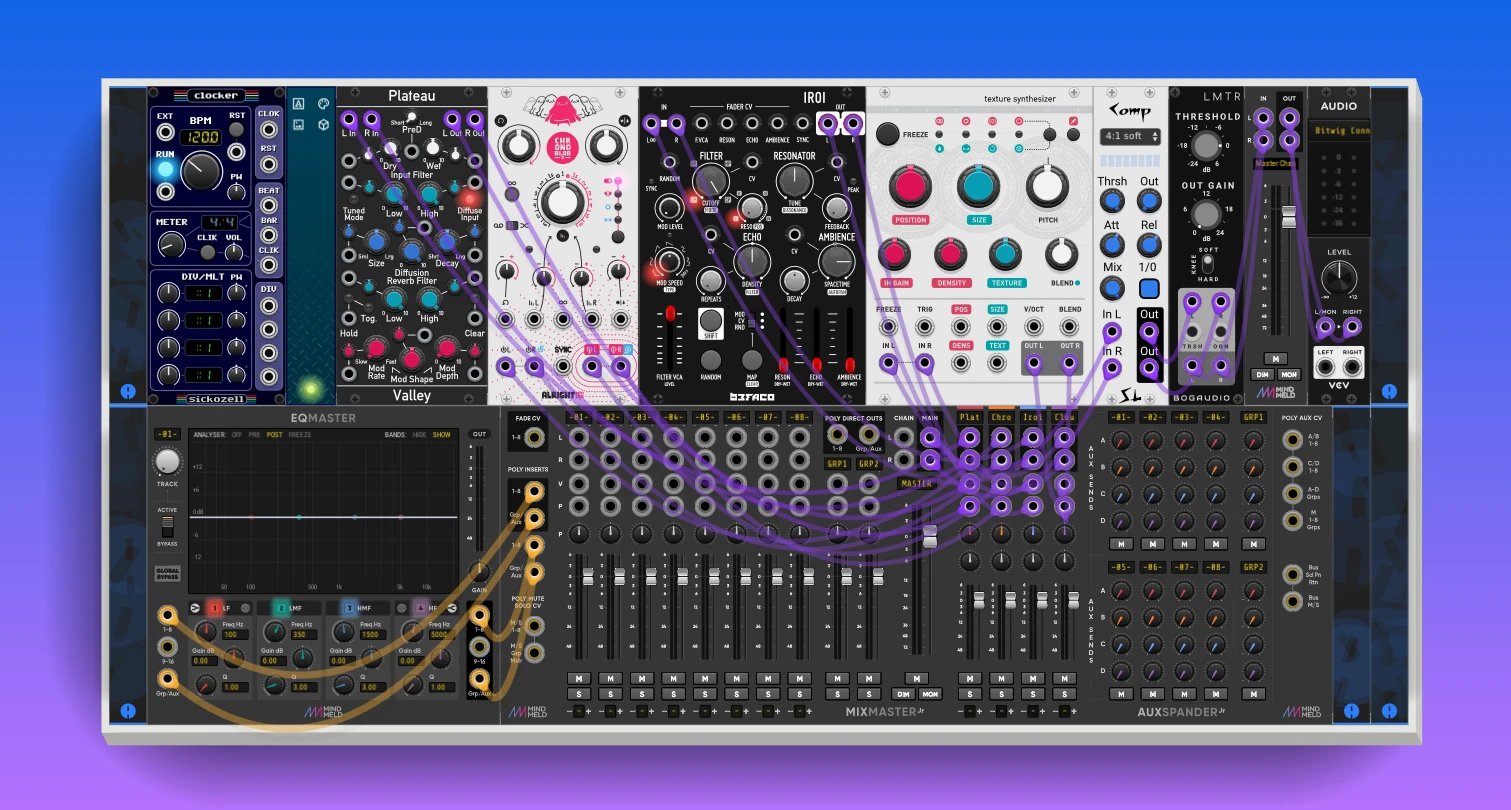
Task: Set the EQMaster analyser to PRE
Action: coord(253,435)
